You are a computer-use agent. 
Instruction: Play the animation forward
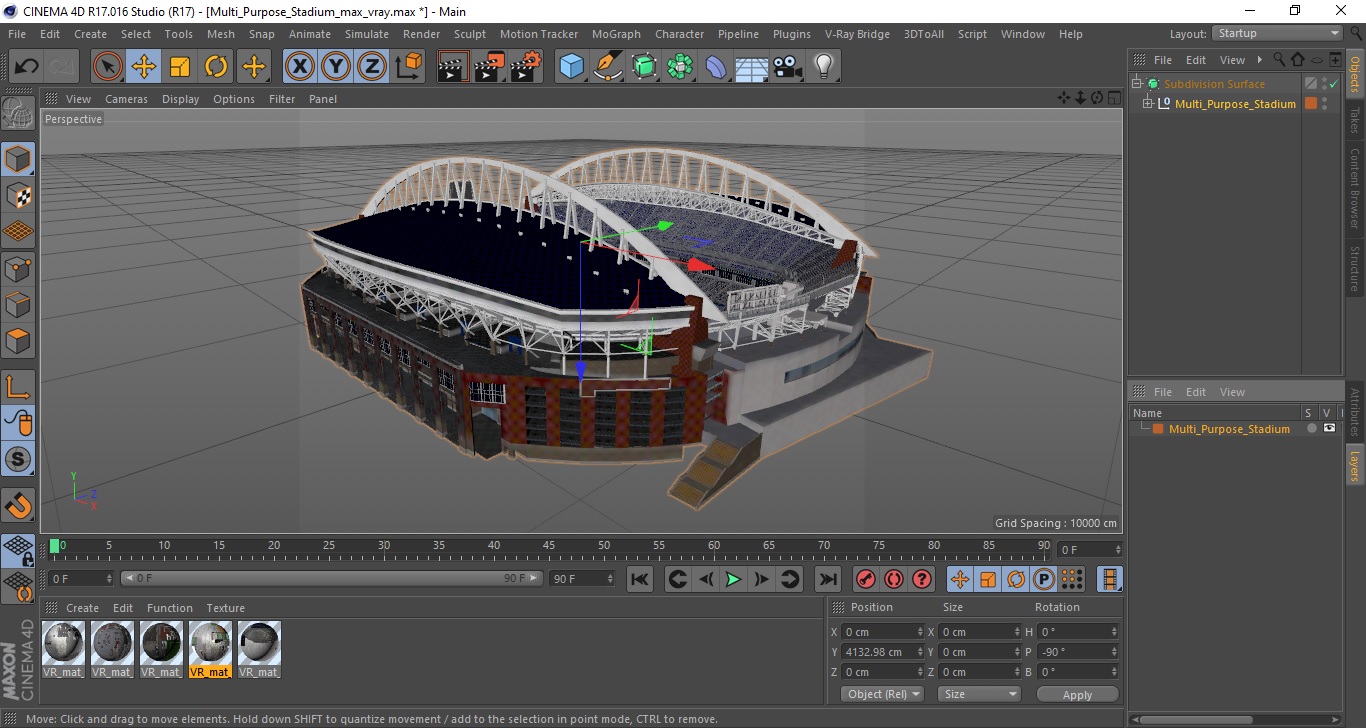point(733,579)
